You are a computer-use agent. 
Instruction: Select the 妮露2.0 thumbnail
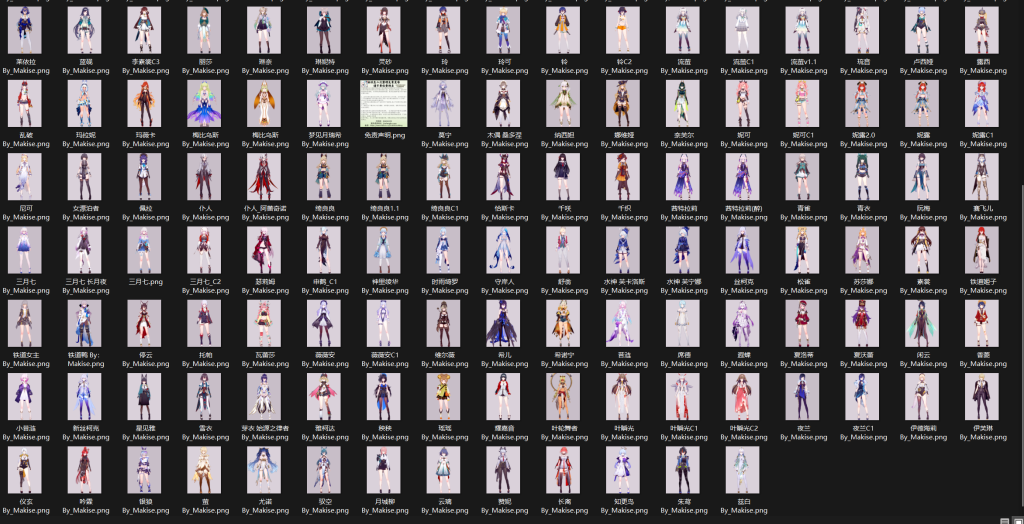click(x=862, y=103)
